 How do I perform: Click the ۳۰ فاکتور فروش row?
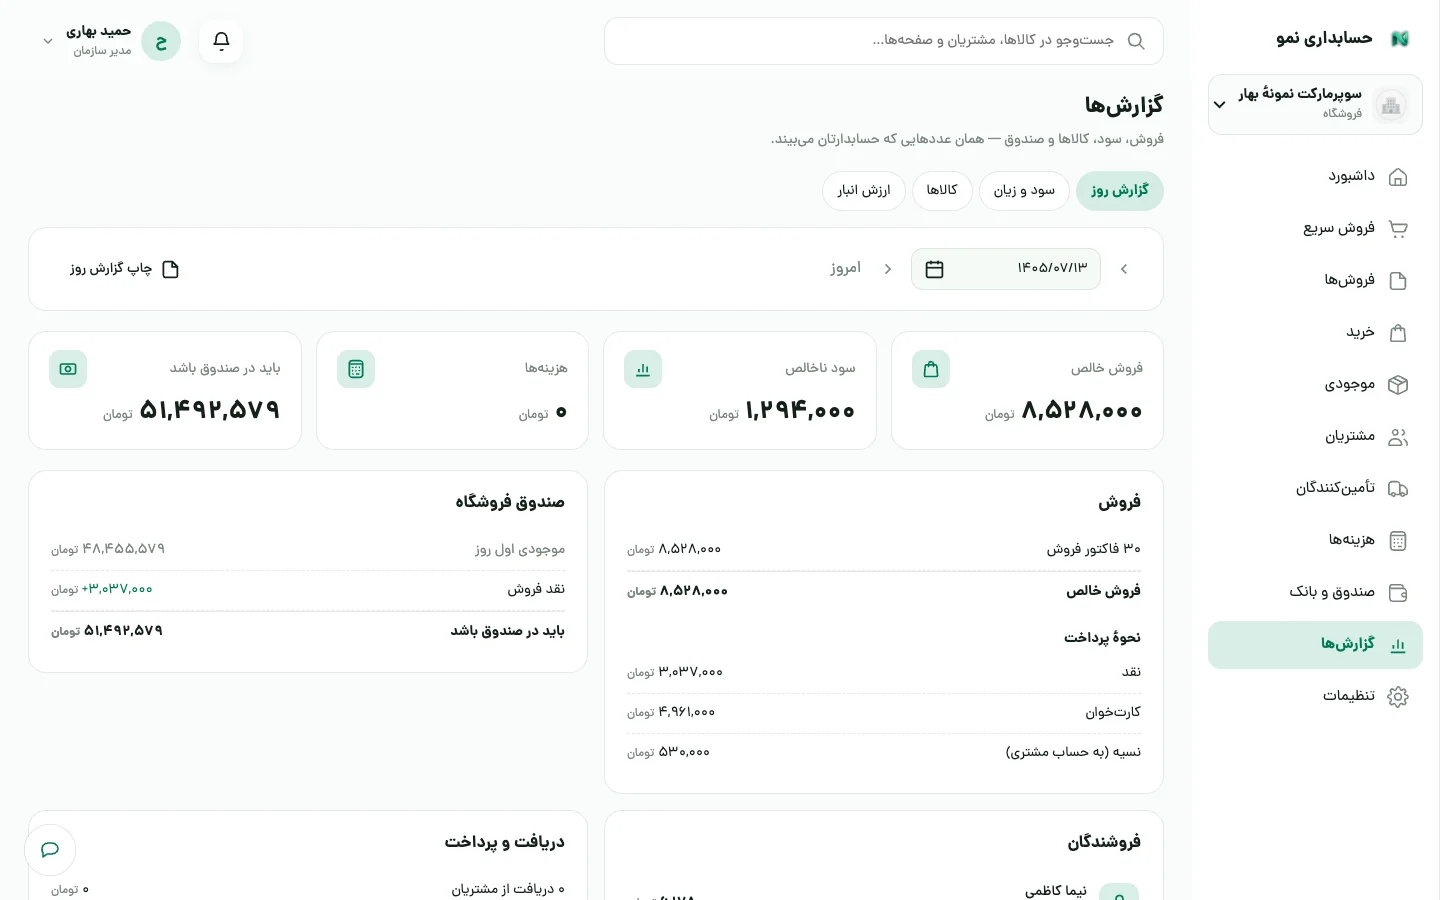(884, 549)
